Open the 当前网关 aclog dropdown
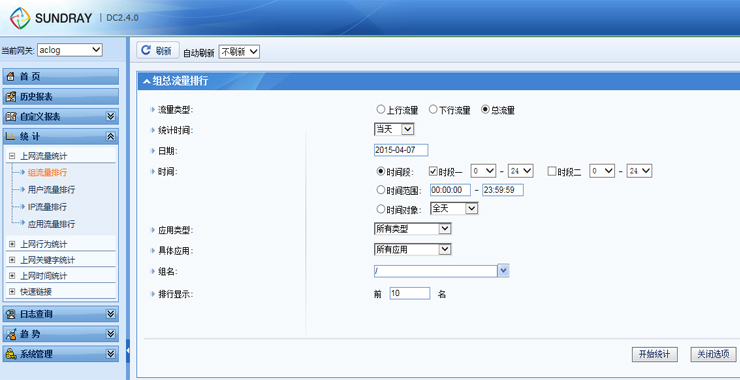 coord(70,50)
